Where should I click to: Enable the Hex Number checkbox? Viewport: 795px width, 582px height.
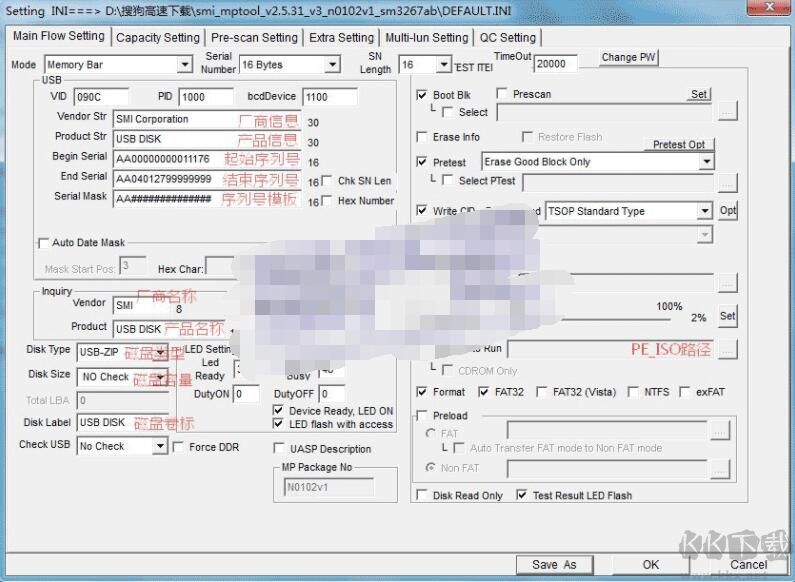(x=327, y=201)
